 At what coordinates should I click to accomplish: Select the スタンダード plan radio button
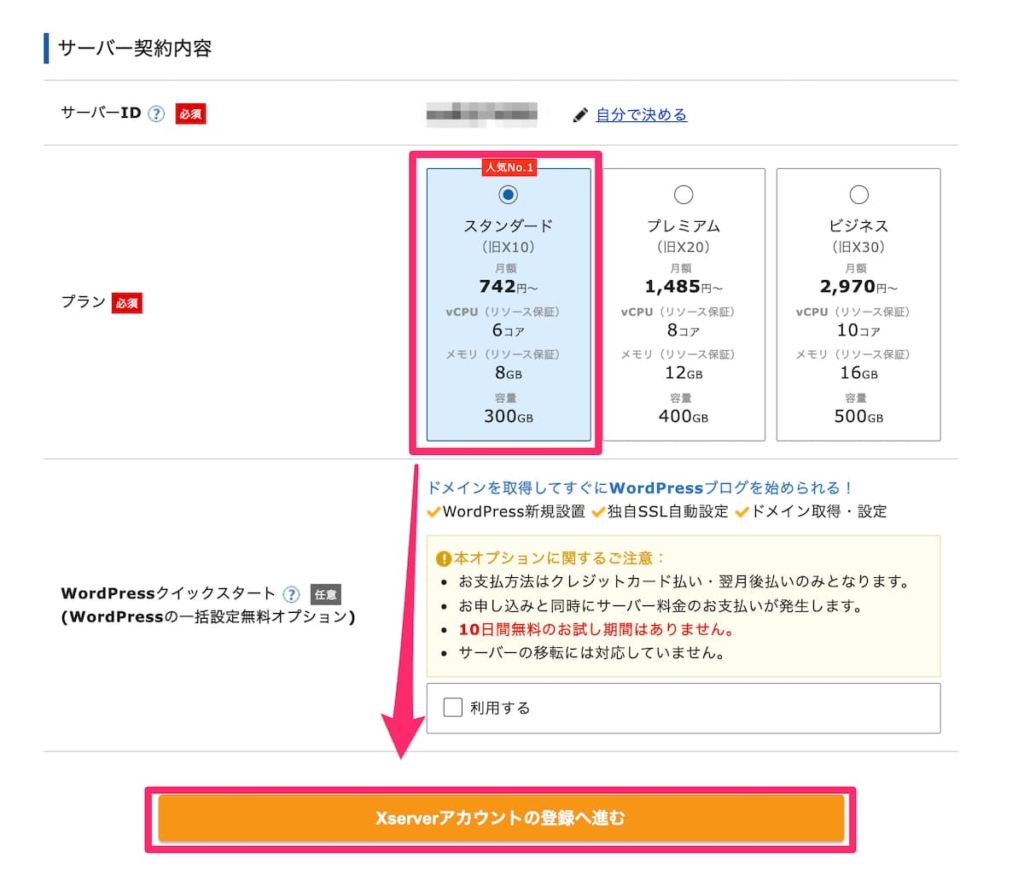508,195
